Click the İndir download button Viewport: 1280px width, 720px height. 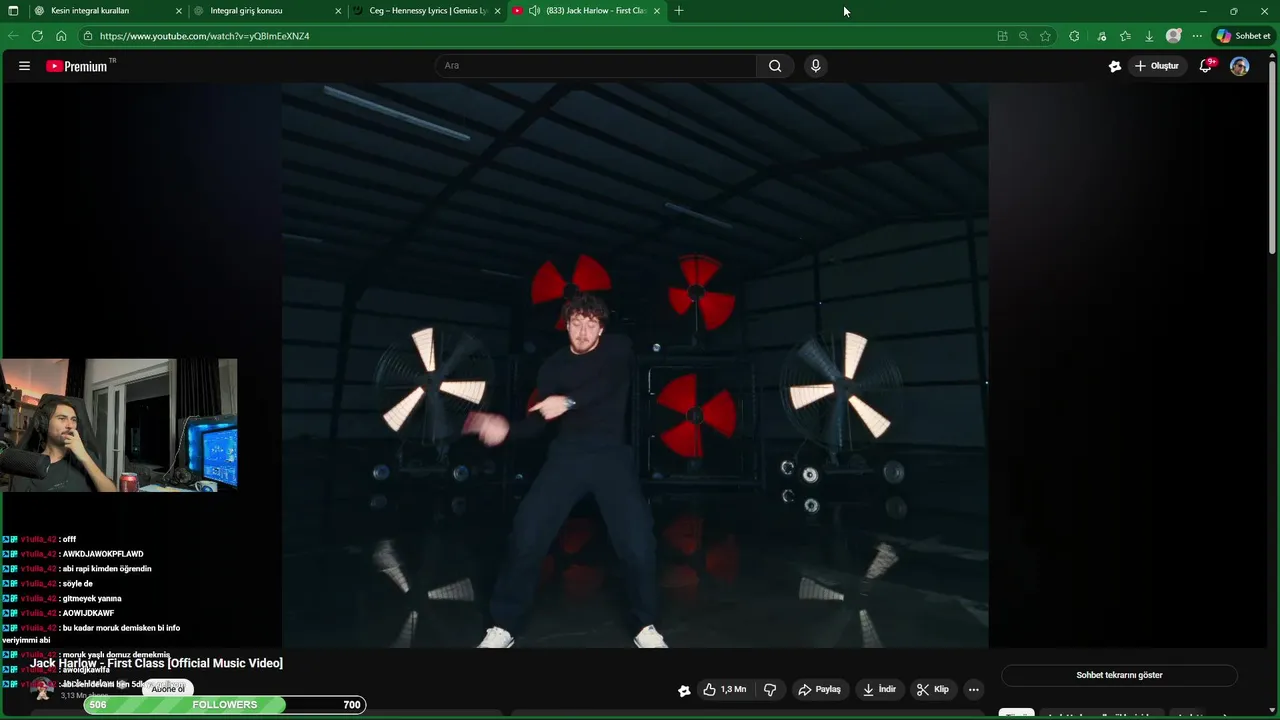[x=880, y=689]
